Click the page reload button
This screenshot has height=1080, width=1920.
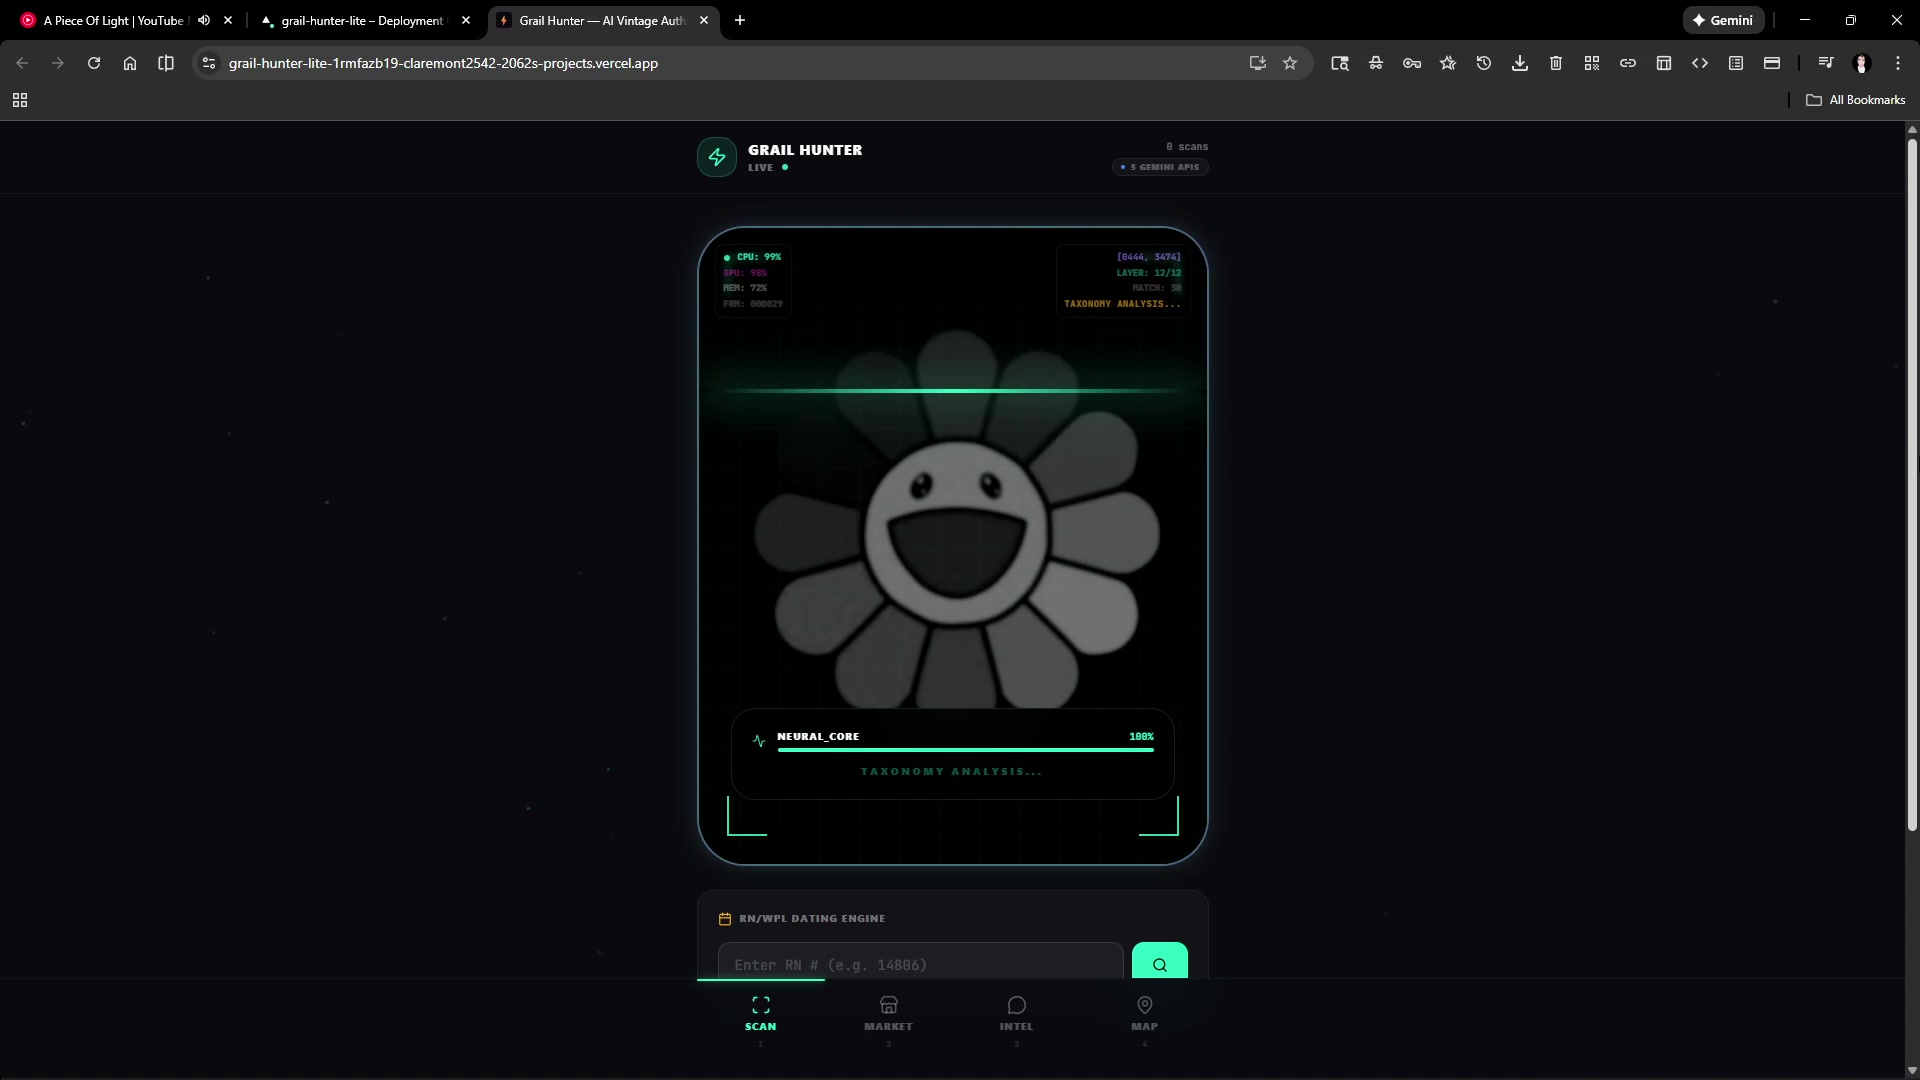[x=94, y=63]
